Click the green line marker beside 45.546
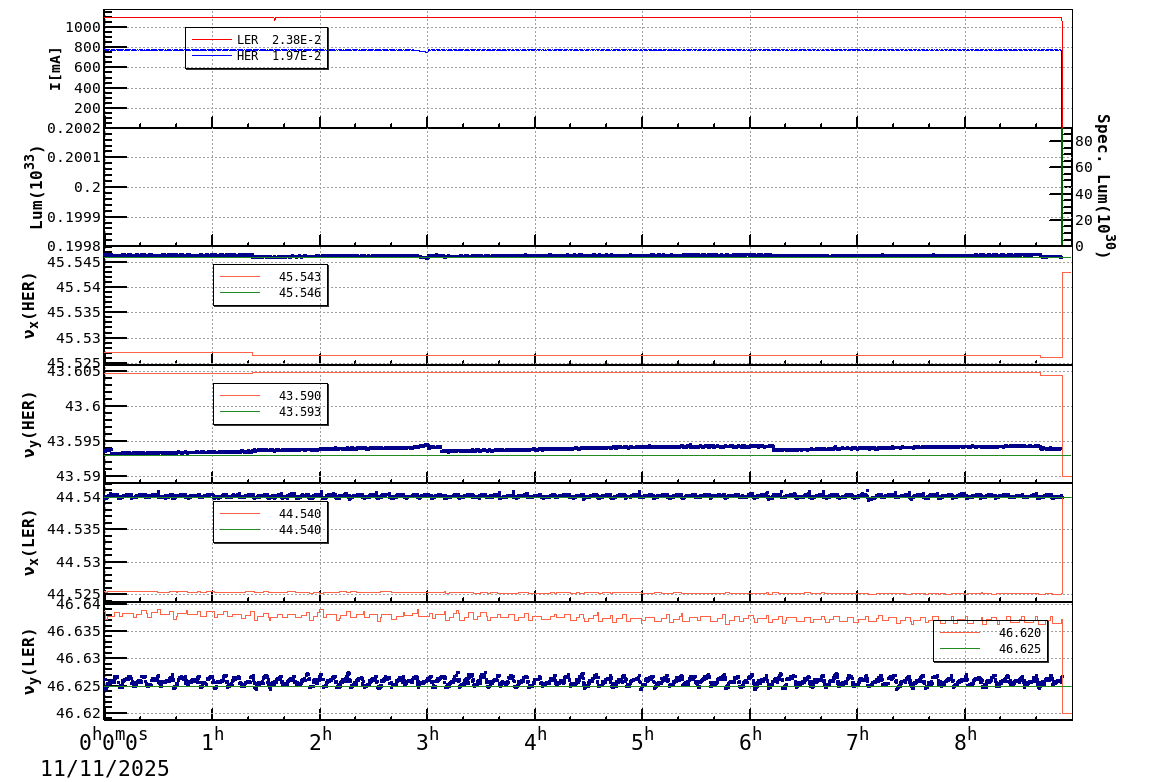 [240, 292]
